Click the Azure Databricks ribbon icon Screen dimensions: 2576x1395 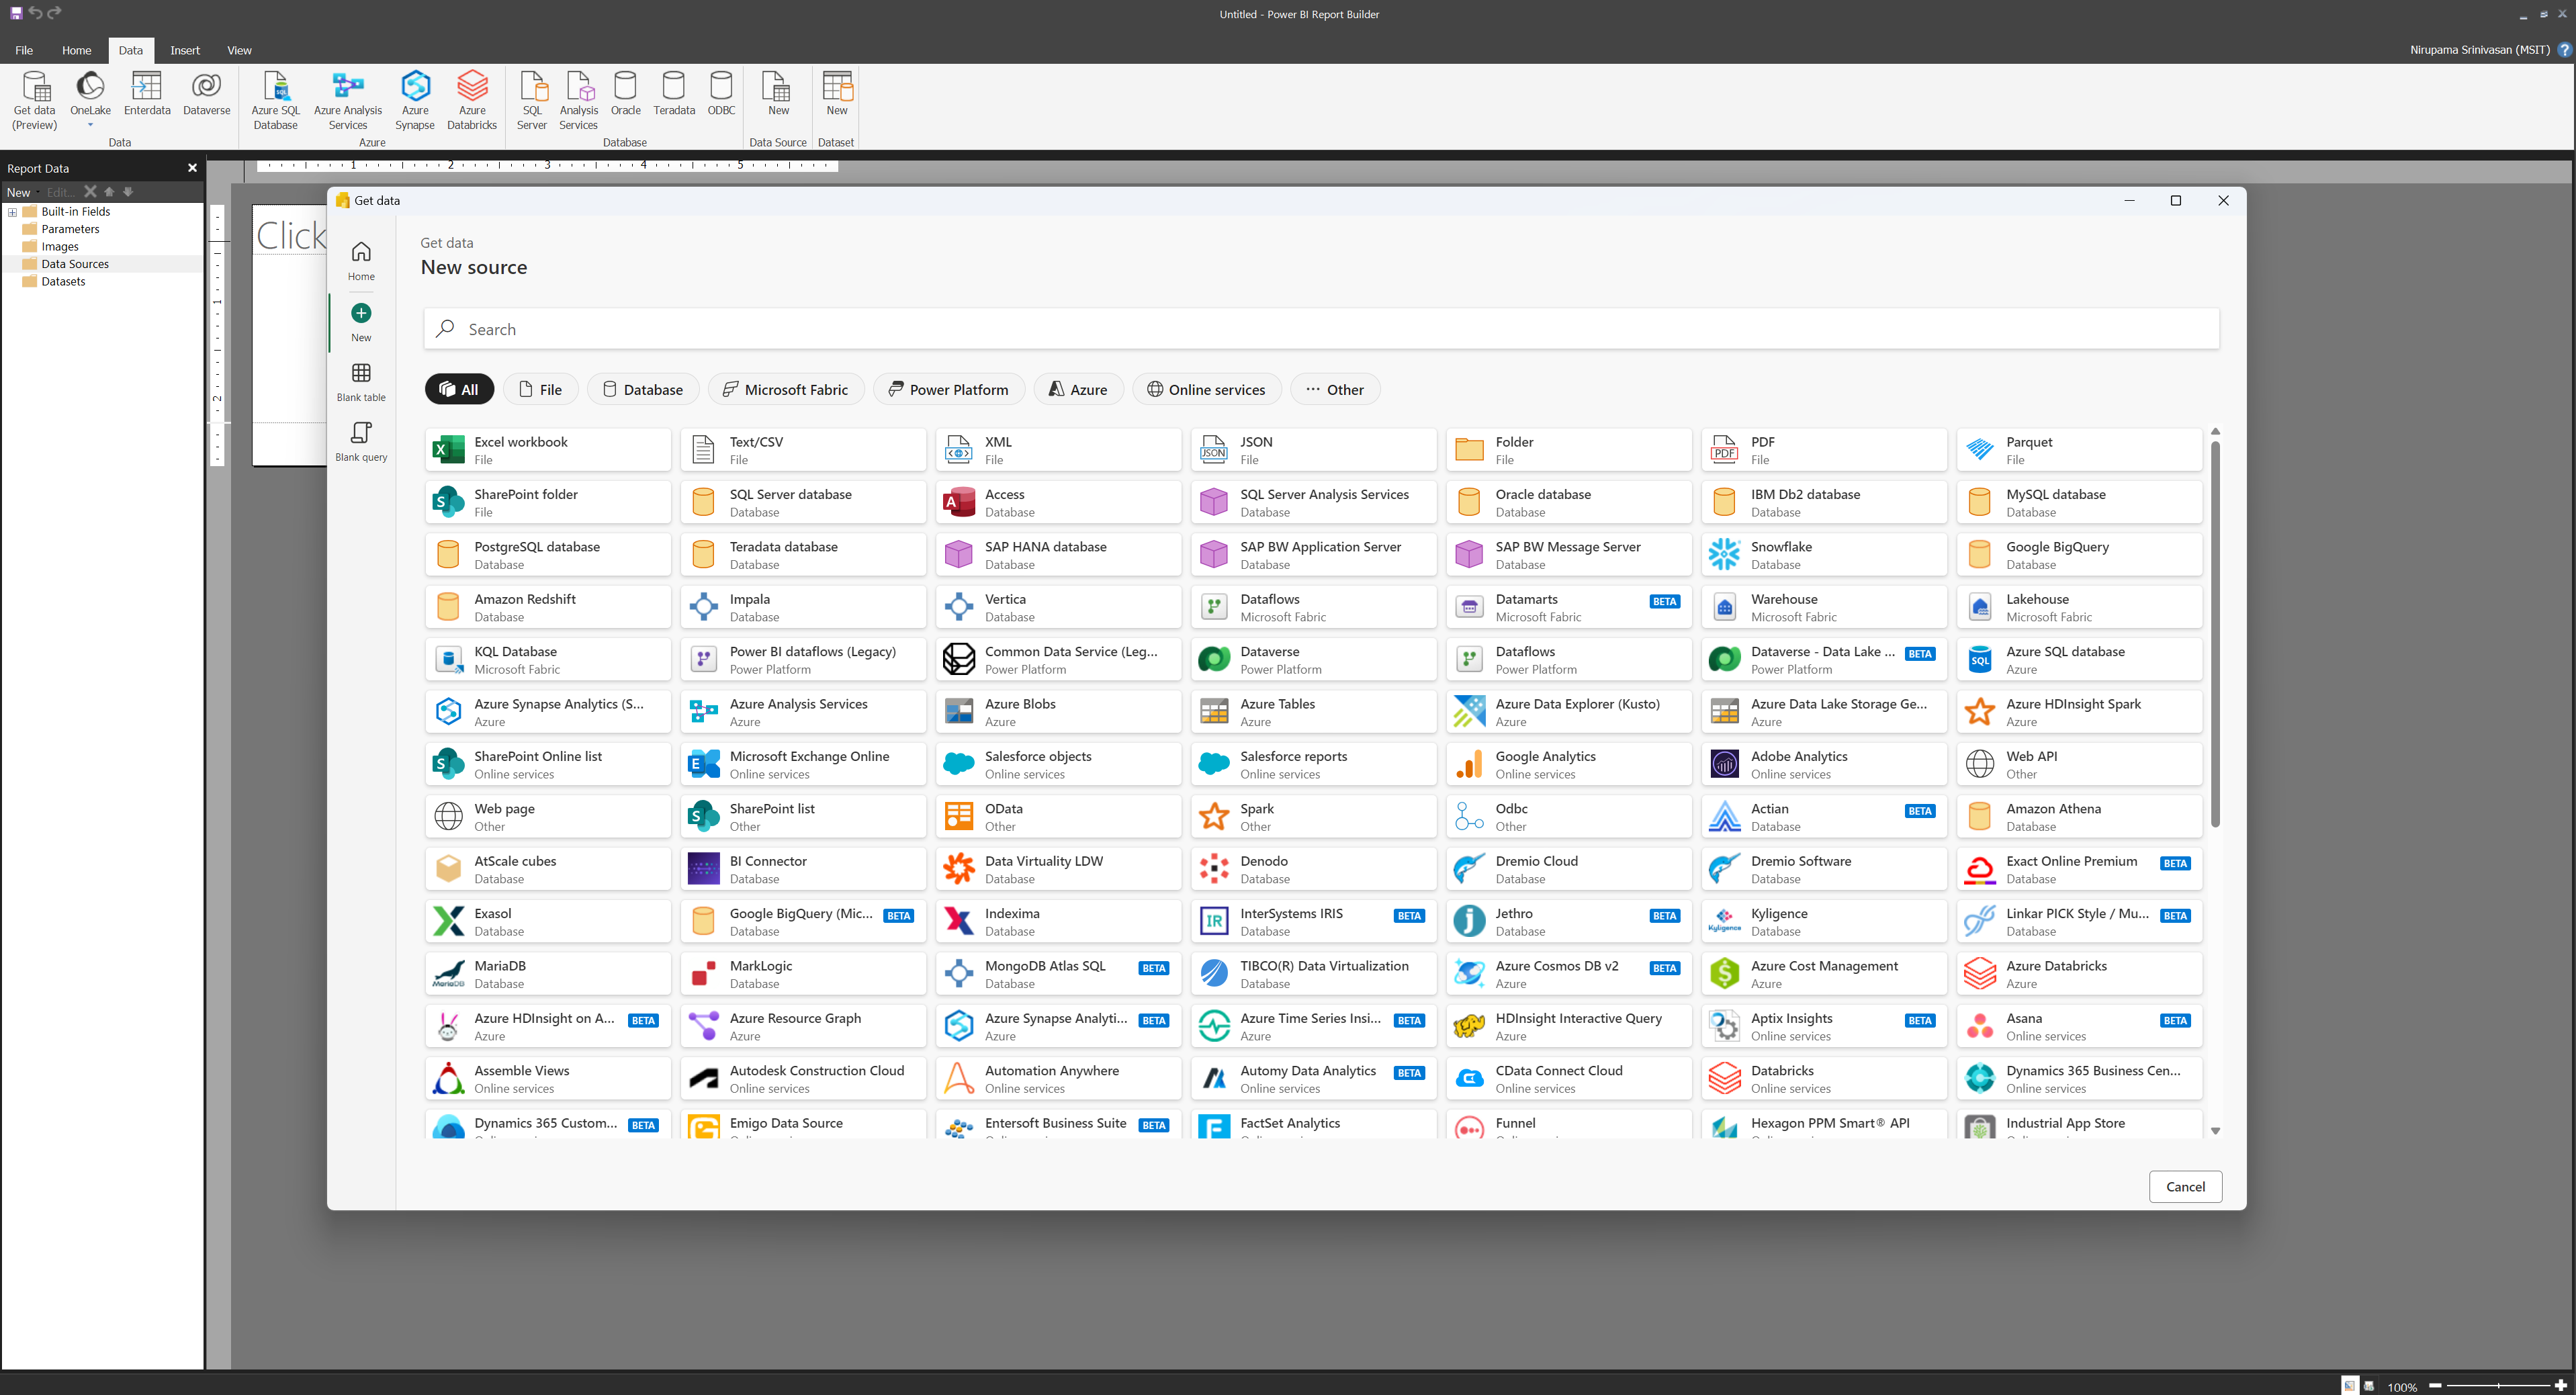(471, 99)
